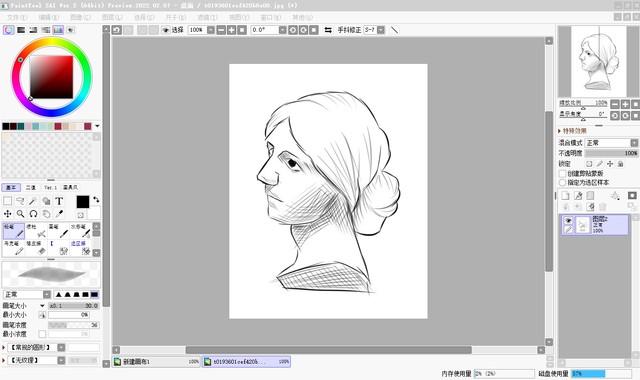
Task: Open the 无纹理 texture dropdown
Action: pyautogui.click(x=61, y=360)
